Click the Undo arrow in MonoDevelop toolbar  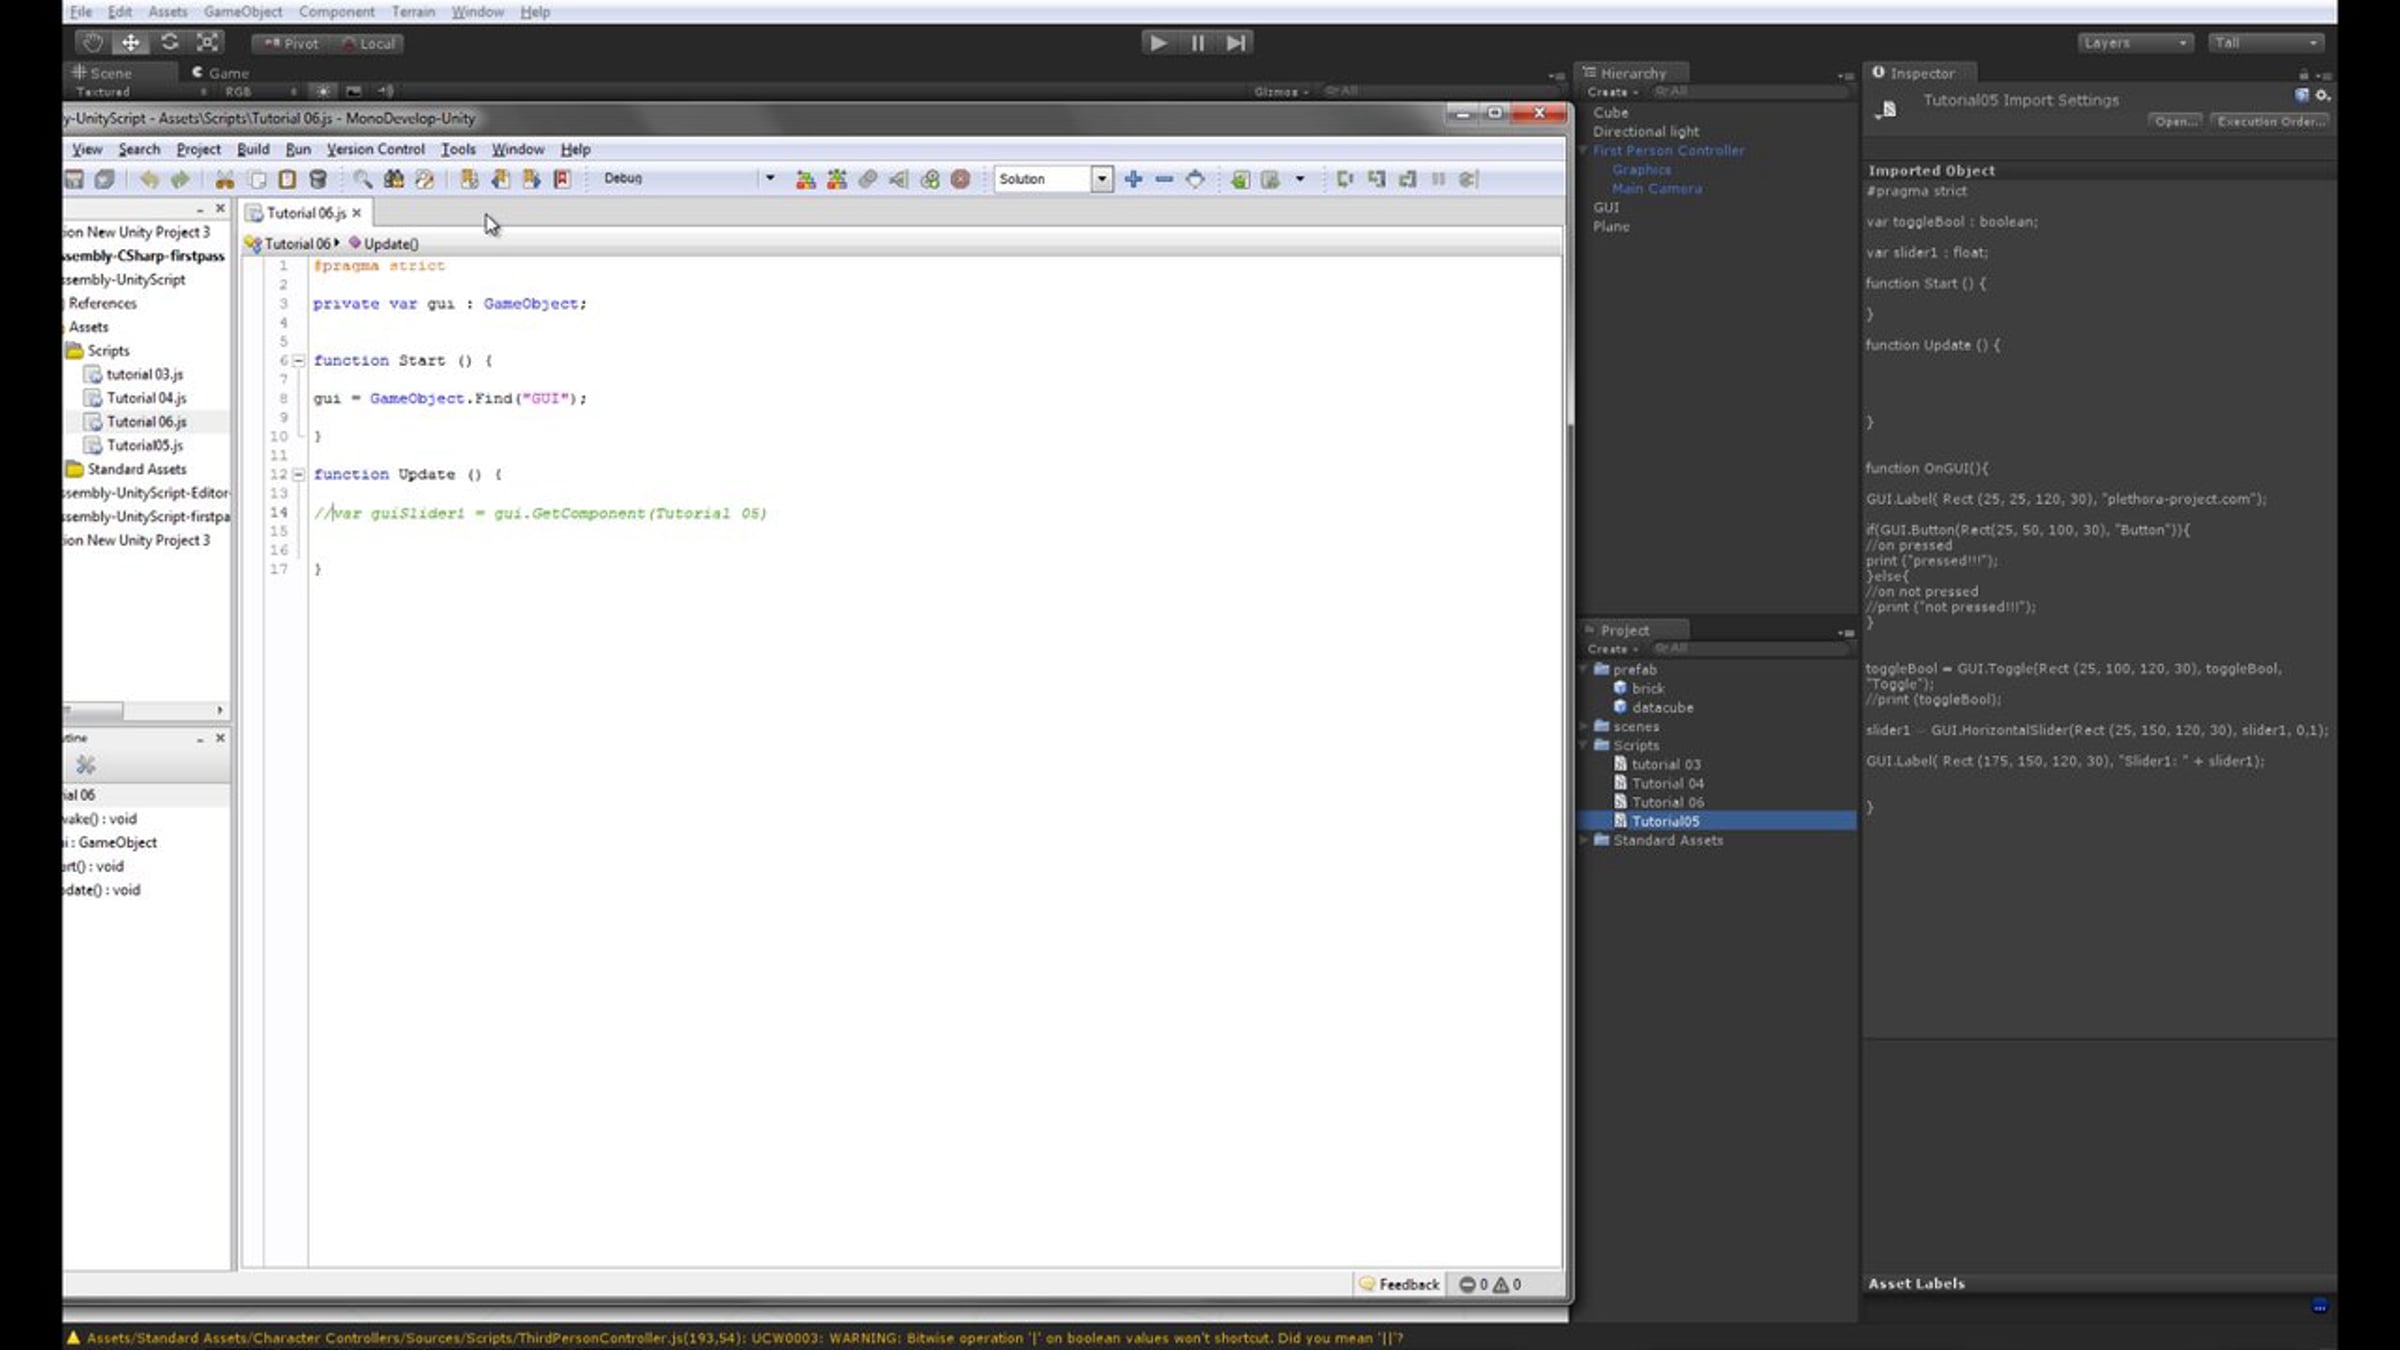pos(149,179)
